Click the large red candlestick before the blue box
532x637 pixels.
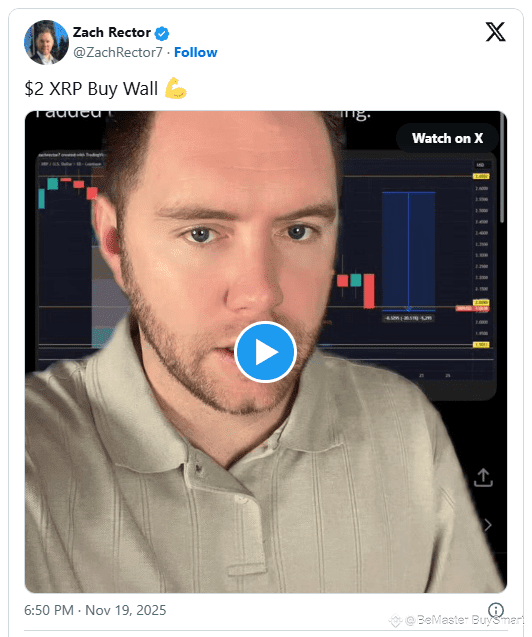point(369,291)
